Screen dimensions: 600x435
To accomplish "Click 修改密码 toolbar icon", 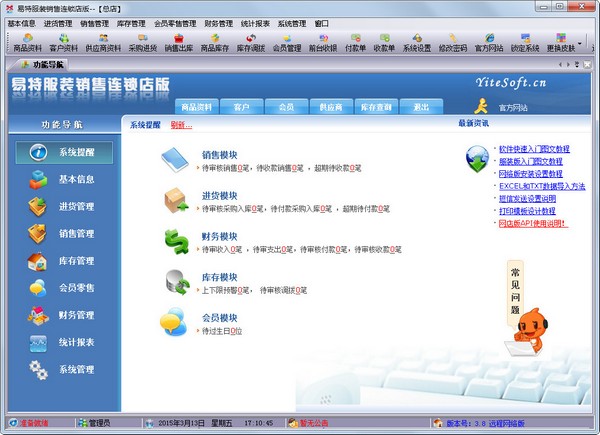I will [453, 42].
